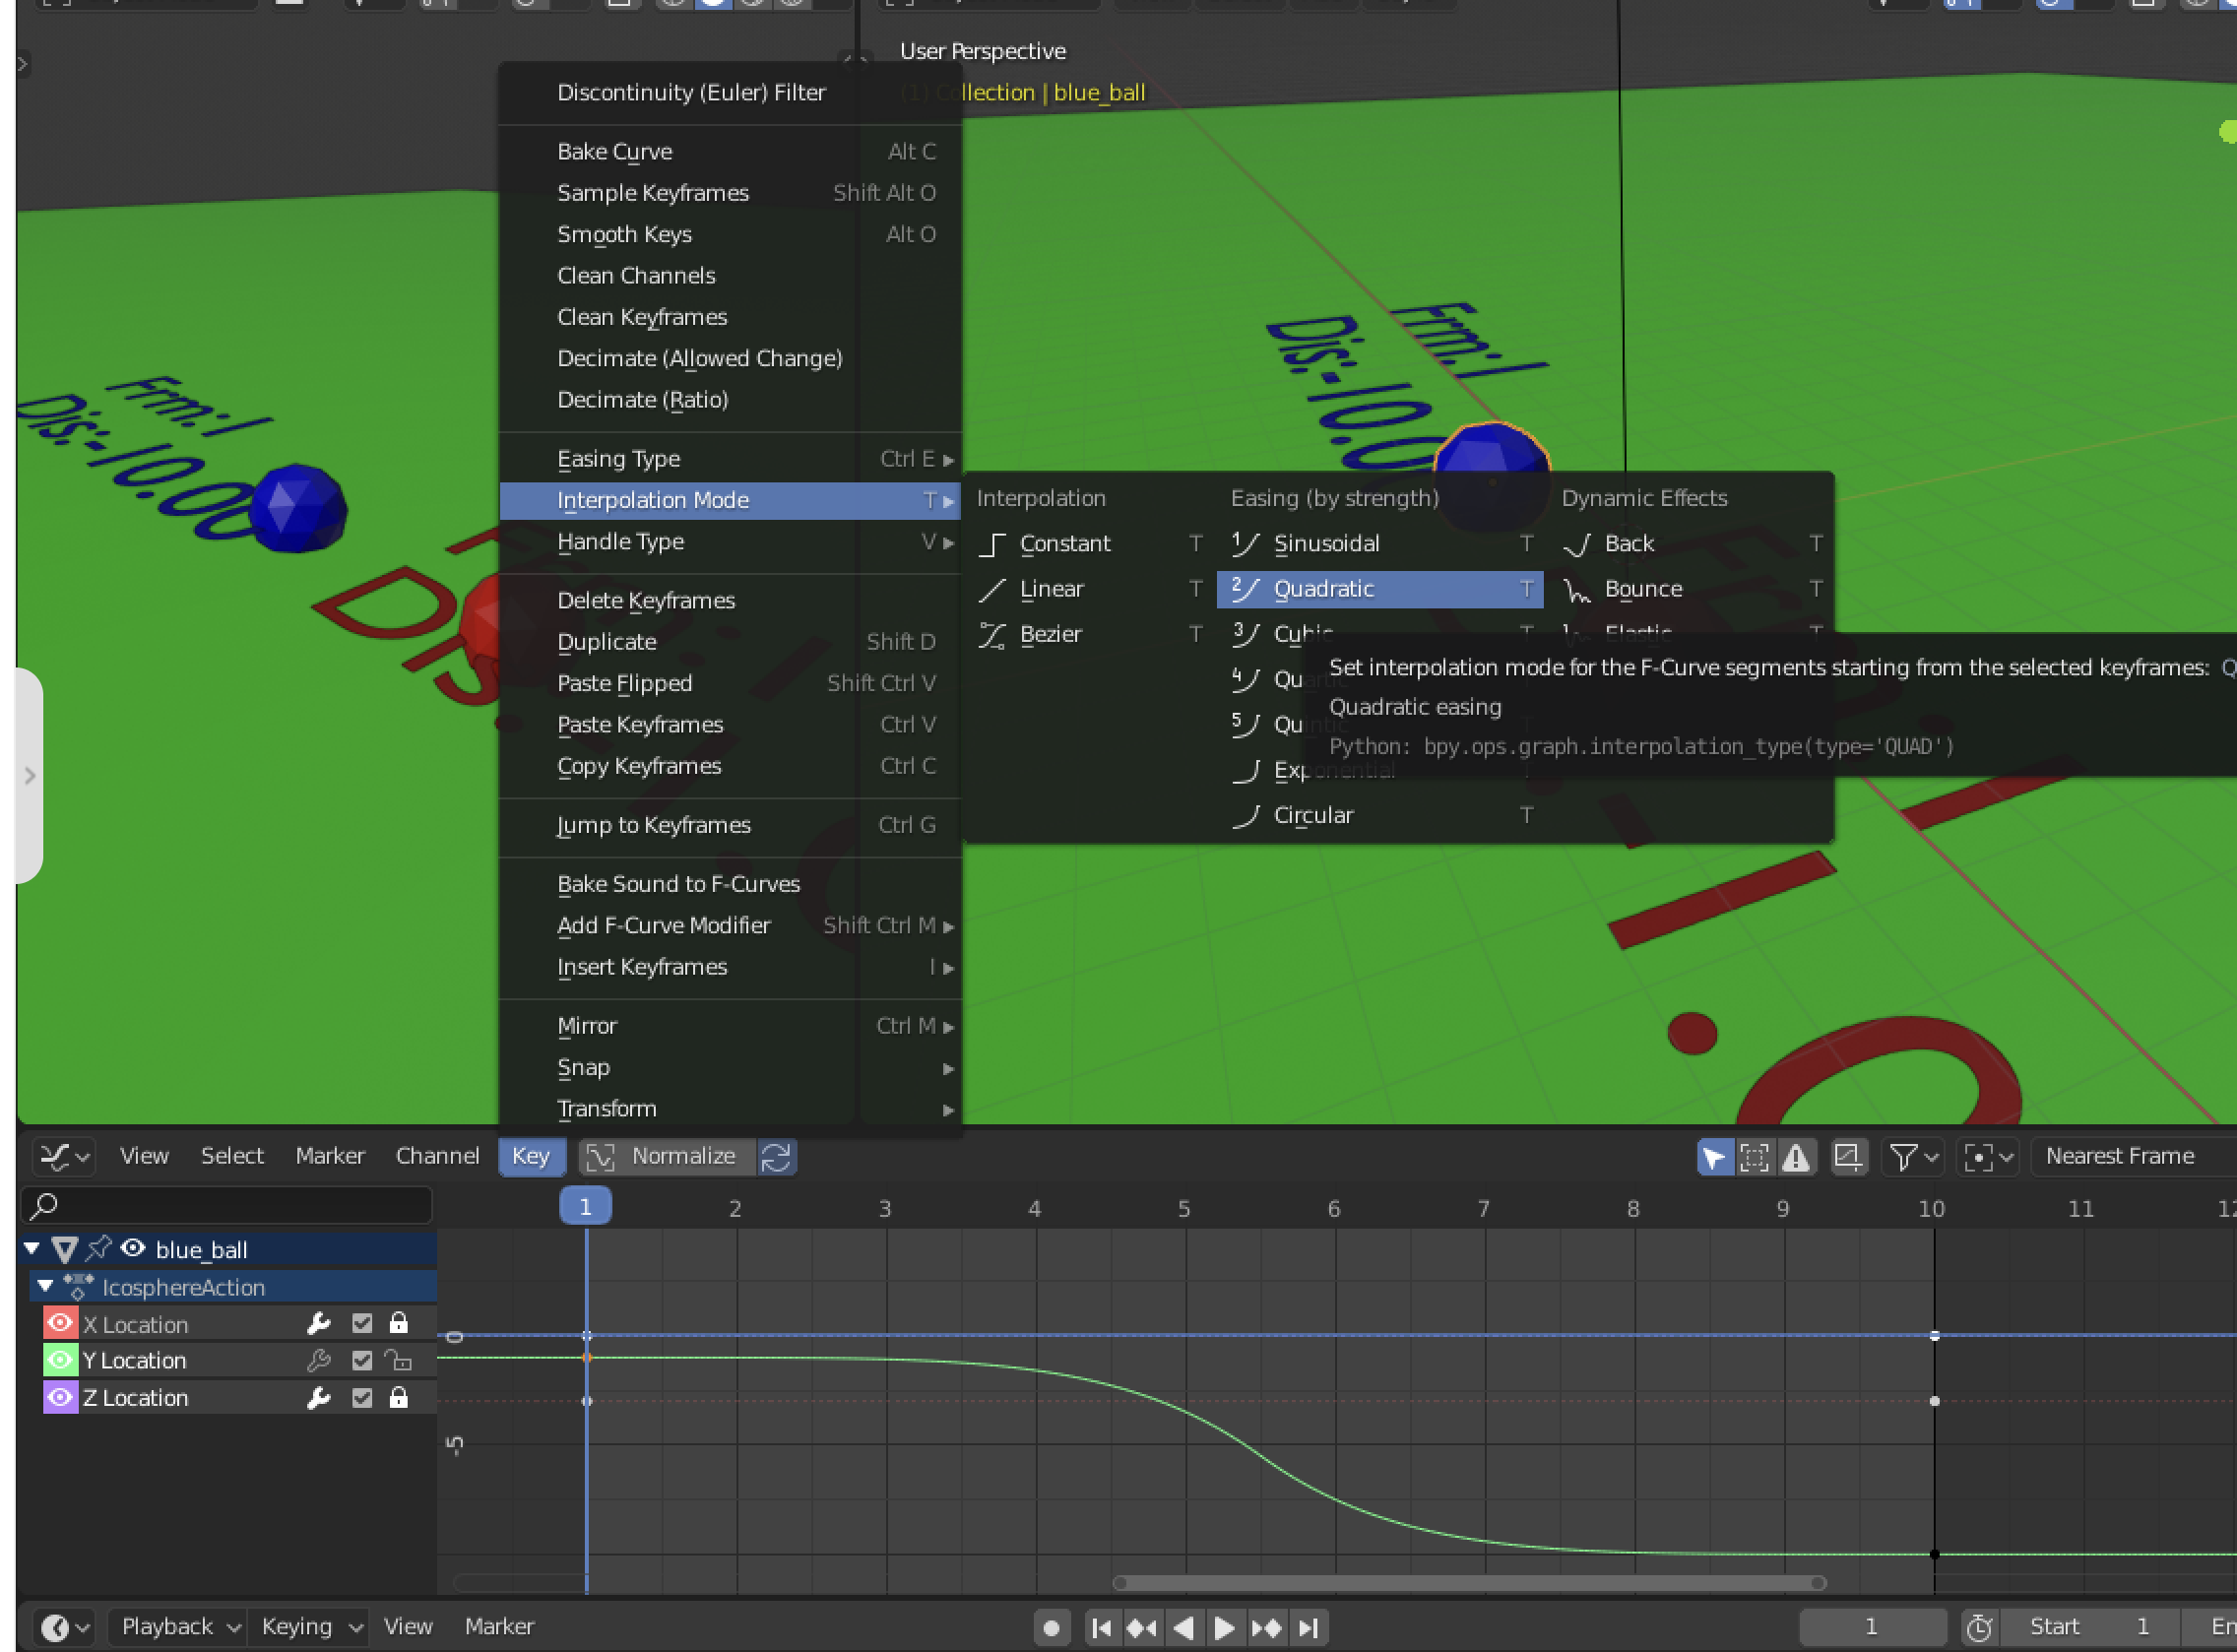Open the Keying dropdown

(309, 1627)
